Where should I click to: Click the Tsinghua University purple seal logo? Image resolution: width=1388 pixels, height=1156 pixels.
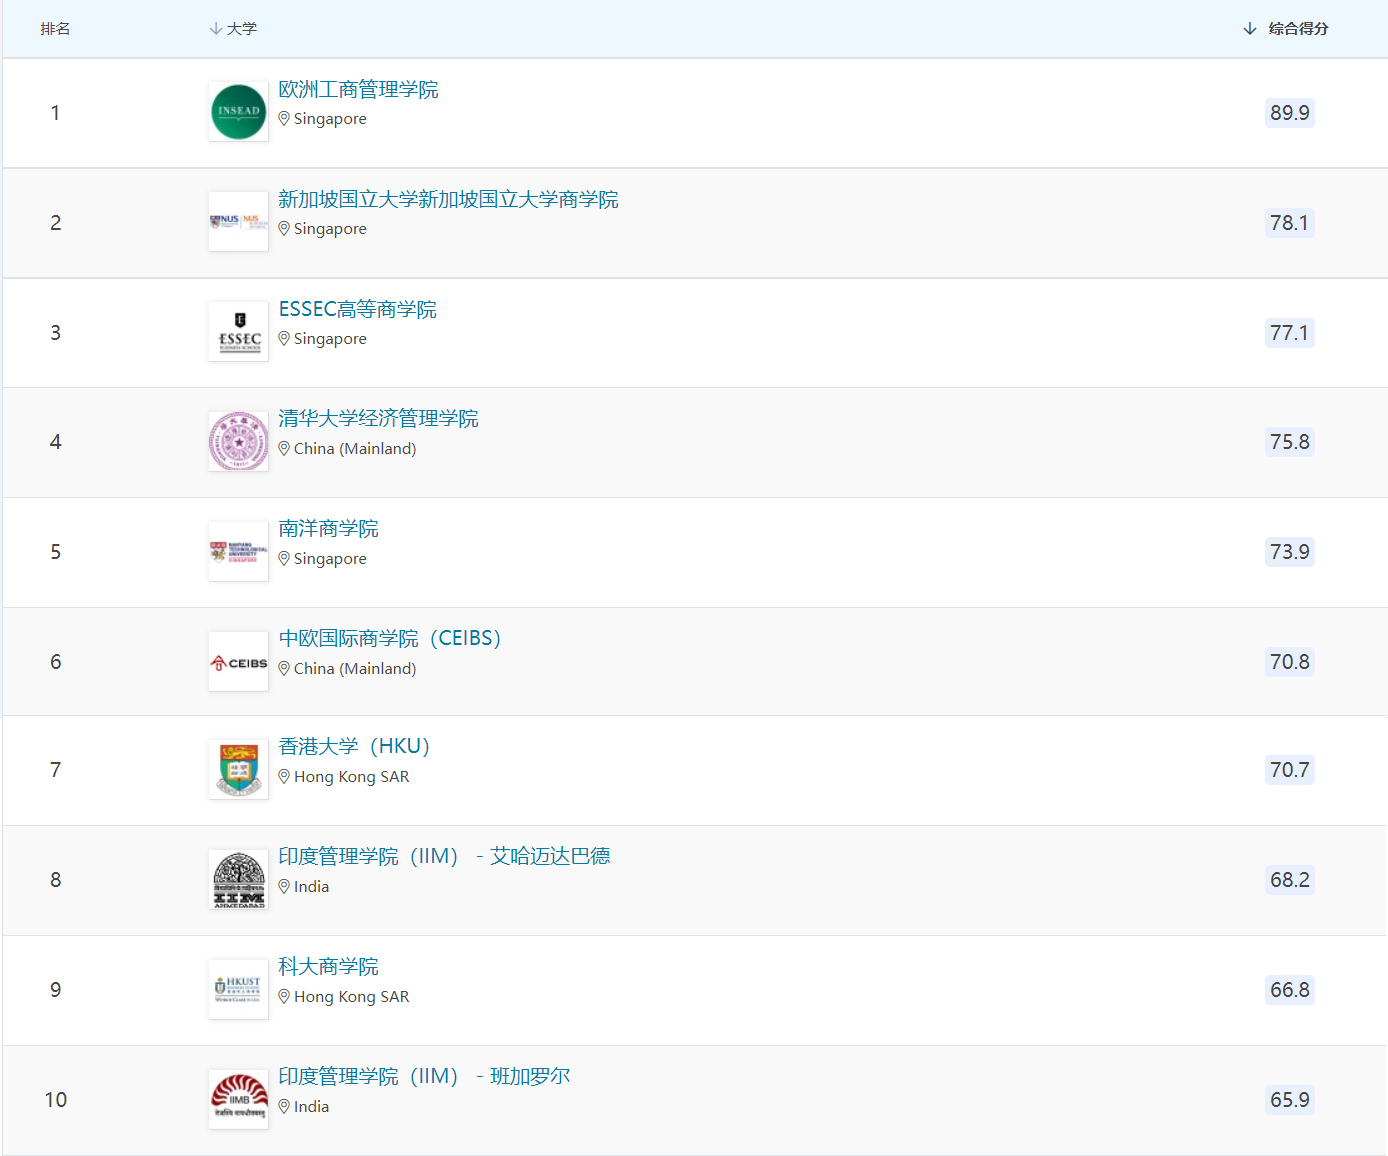[239, 441]
